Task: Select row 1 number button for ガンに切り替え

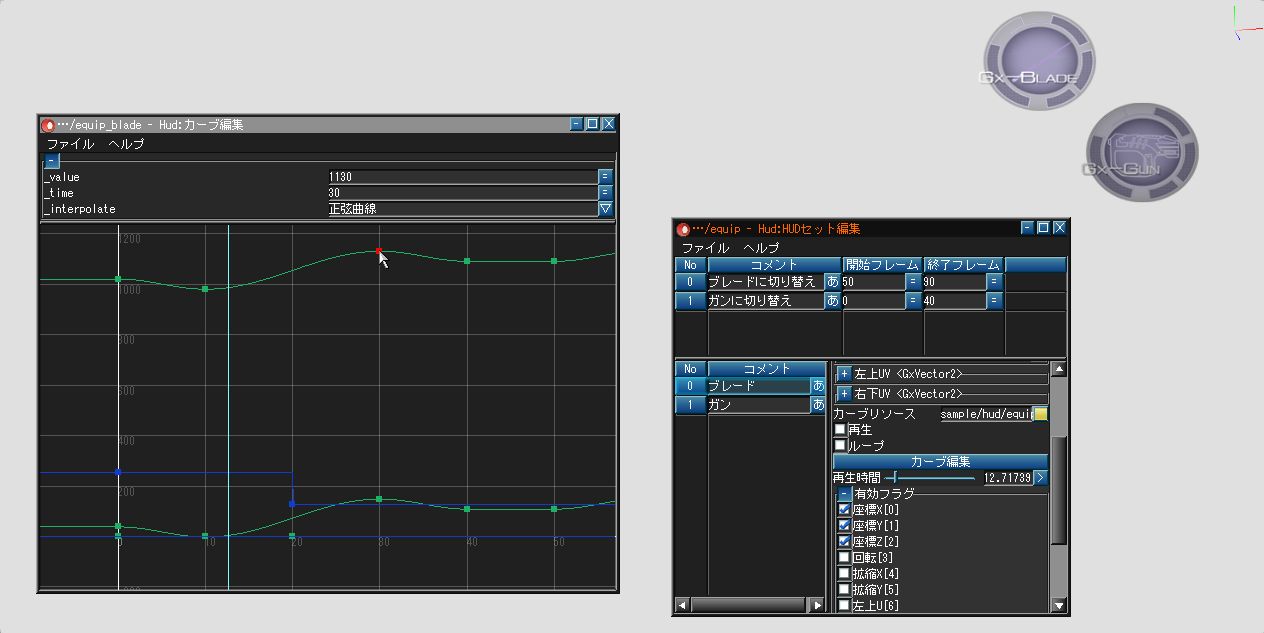Action: pos(691,300)
